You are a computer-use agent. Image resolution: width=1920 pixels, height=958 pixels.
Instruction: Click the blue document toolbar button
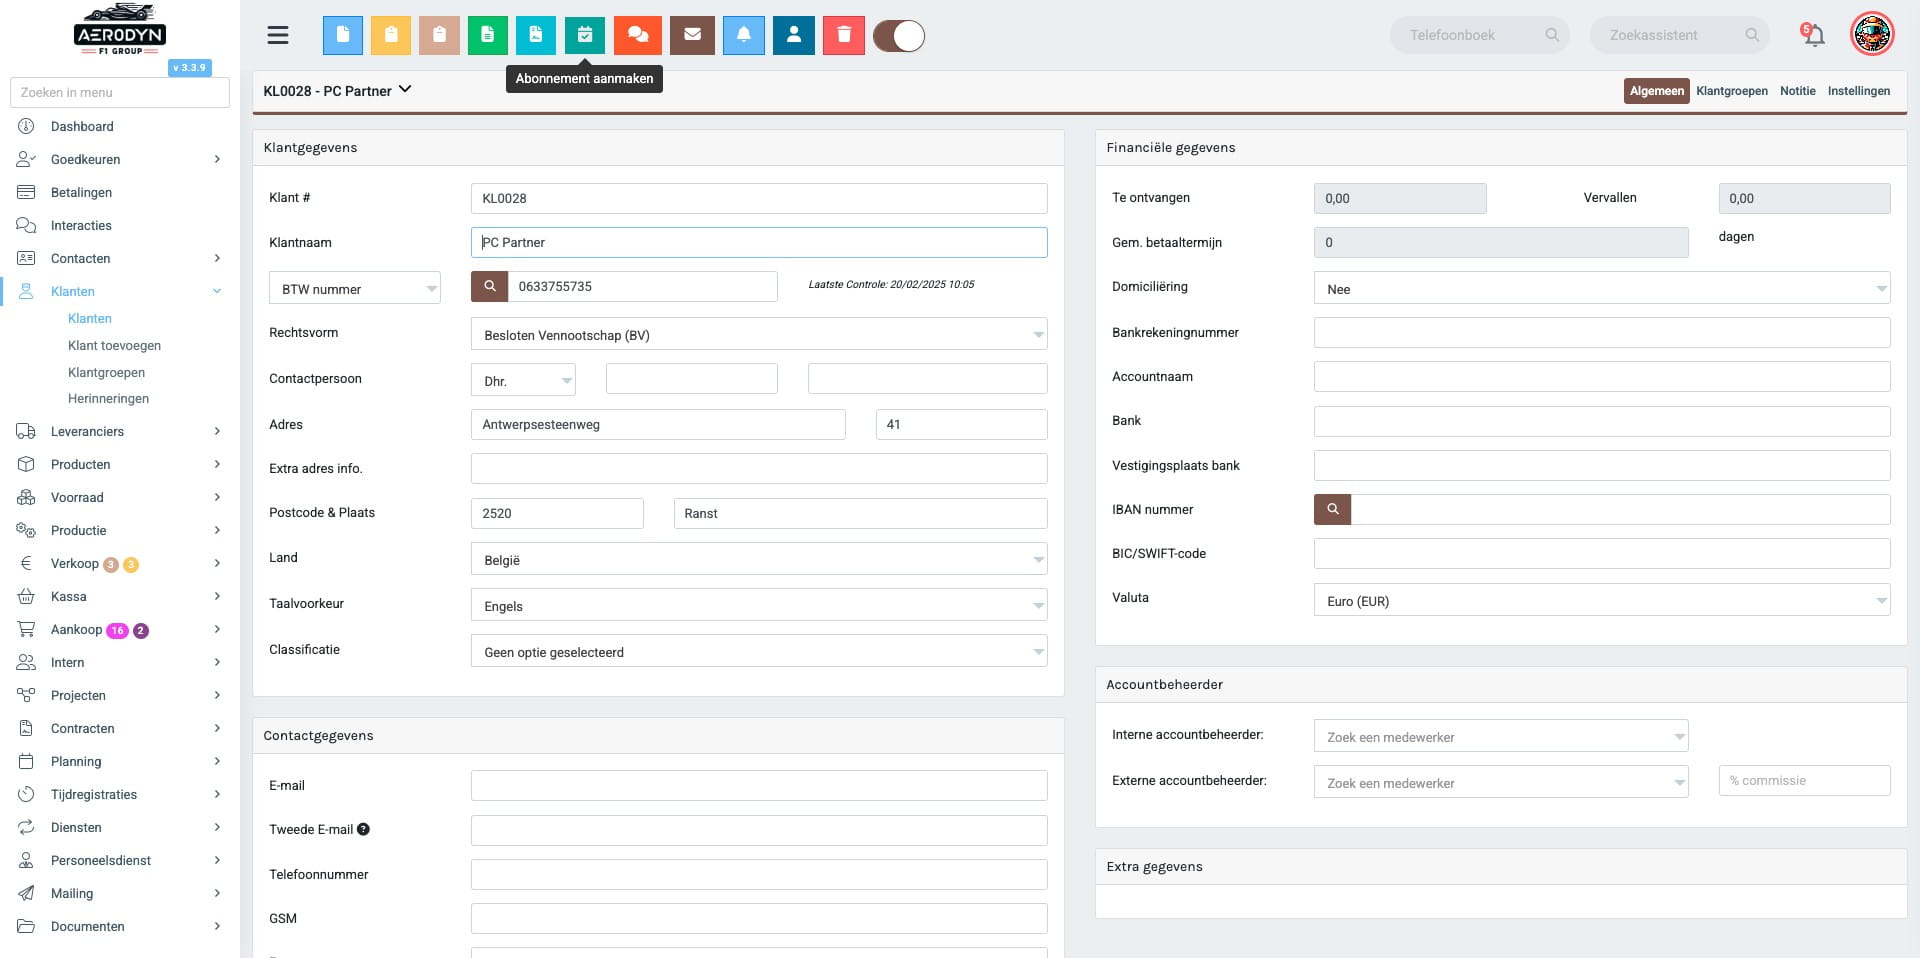(343, 35)
